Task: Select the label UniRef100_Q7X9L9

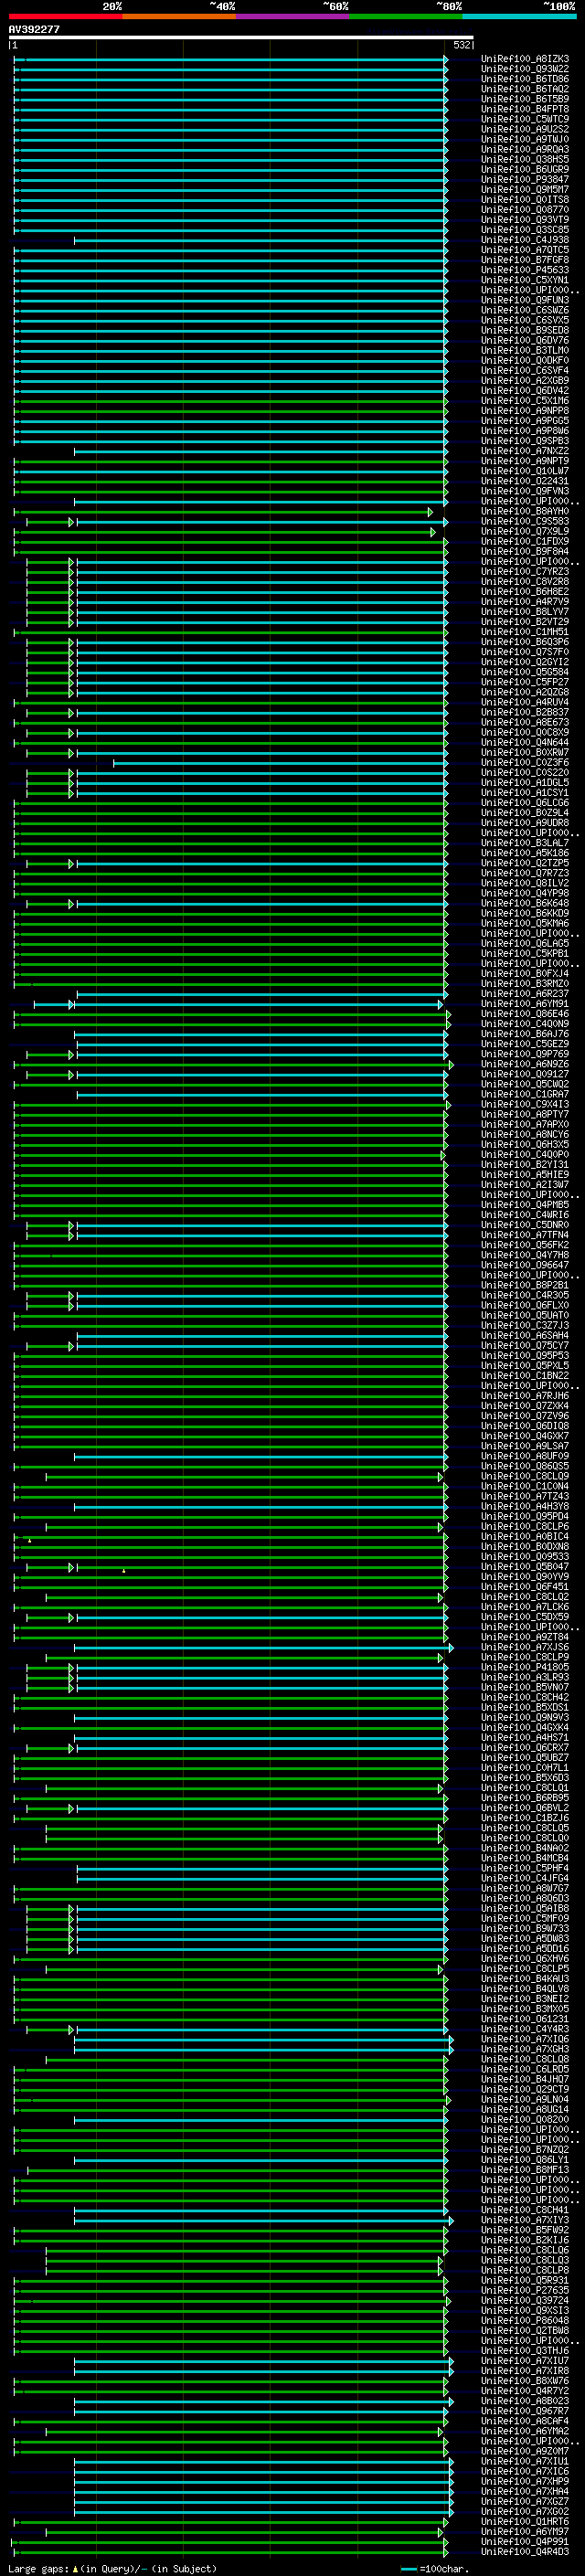Action: (525, 531)
